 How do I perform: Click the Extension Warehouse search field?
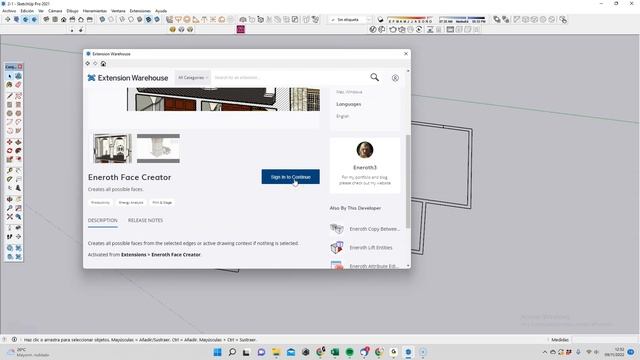point(288,78)
